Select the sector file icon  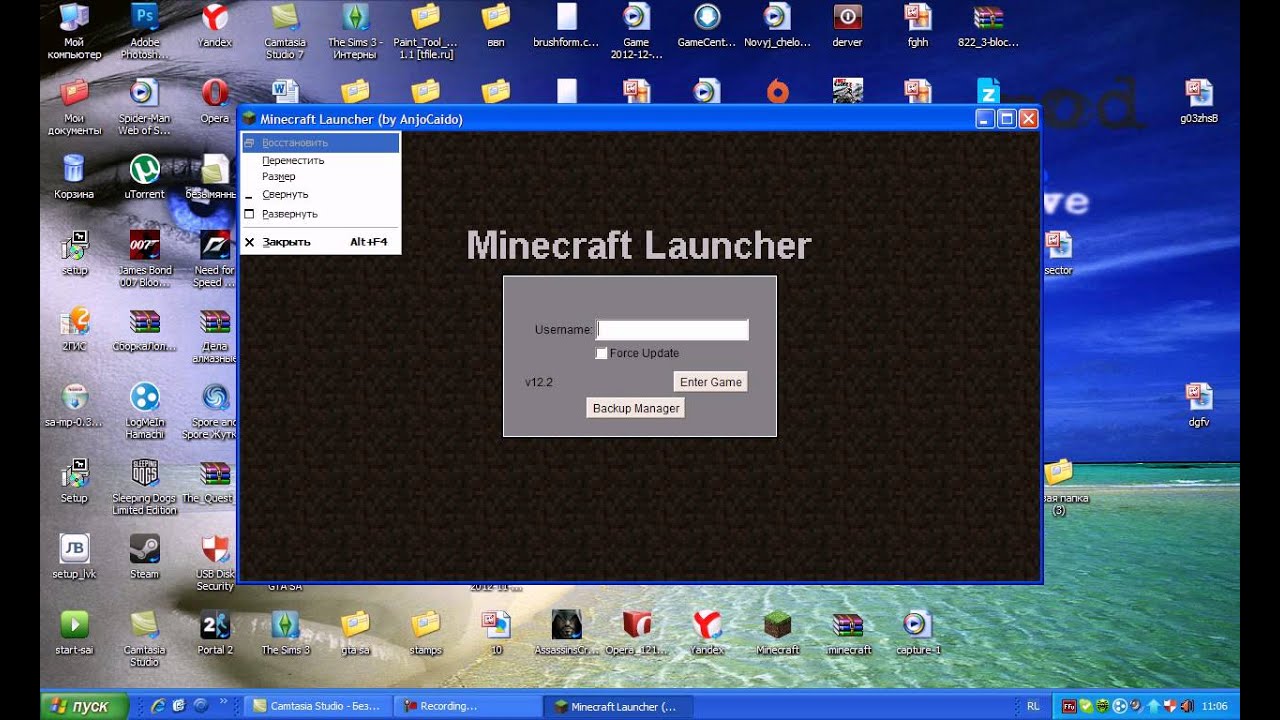[x=1058, y=253]
